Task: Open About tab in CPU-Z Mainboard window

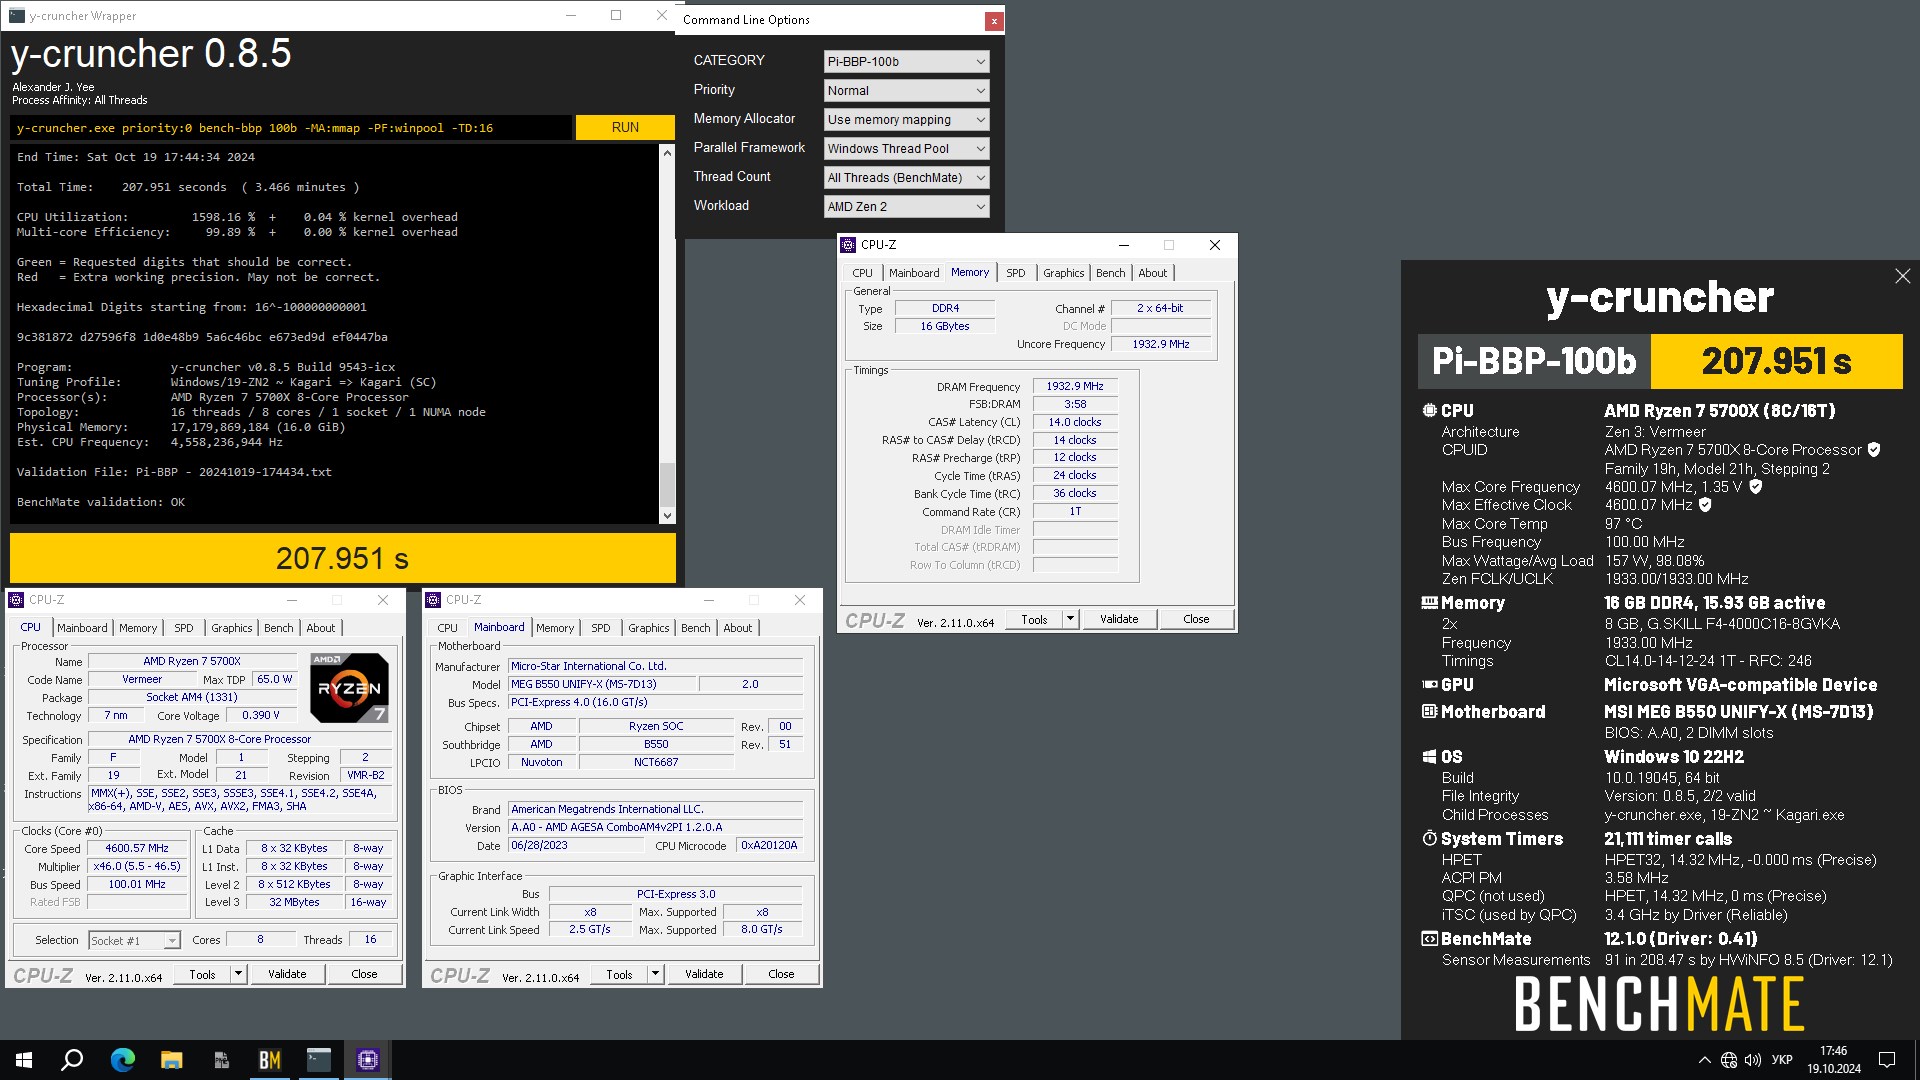Action: [738, 628]
